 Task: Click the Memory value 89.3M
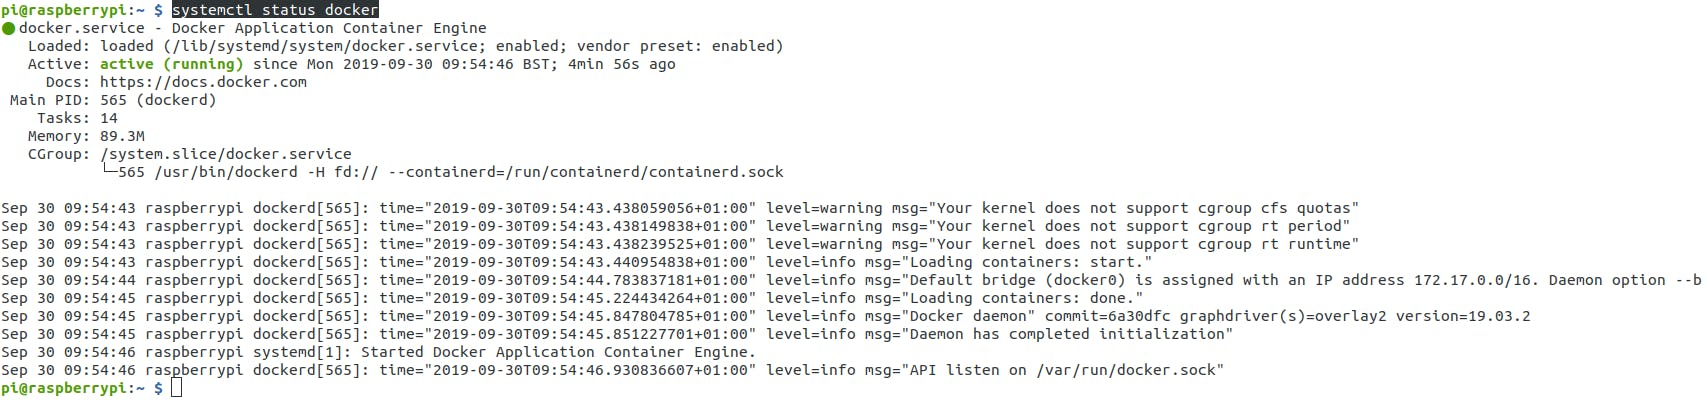click(x=122, y=136)
